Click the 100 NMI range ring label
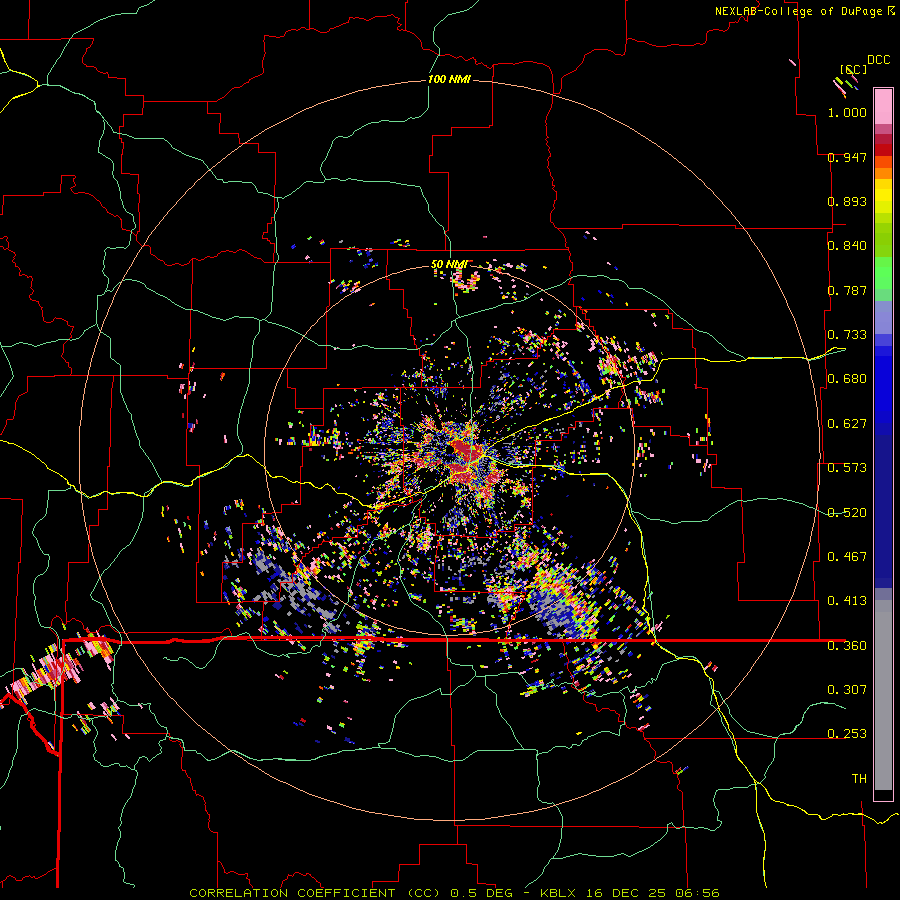The height and width of the screenshot is (900, 900). coord(449,79)
